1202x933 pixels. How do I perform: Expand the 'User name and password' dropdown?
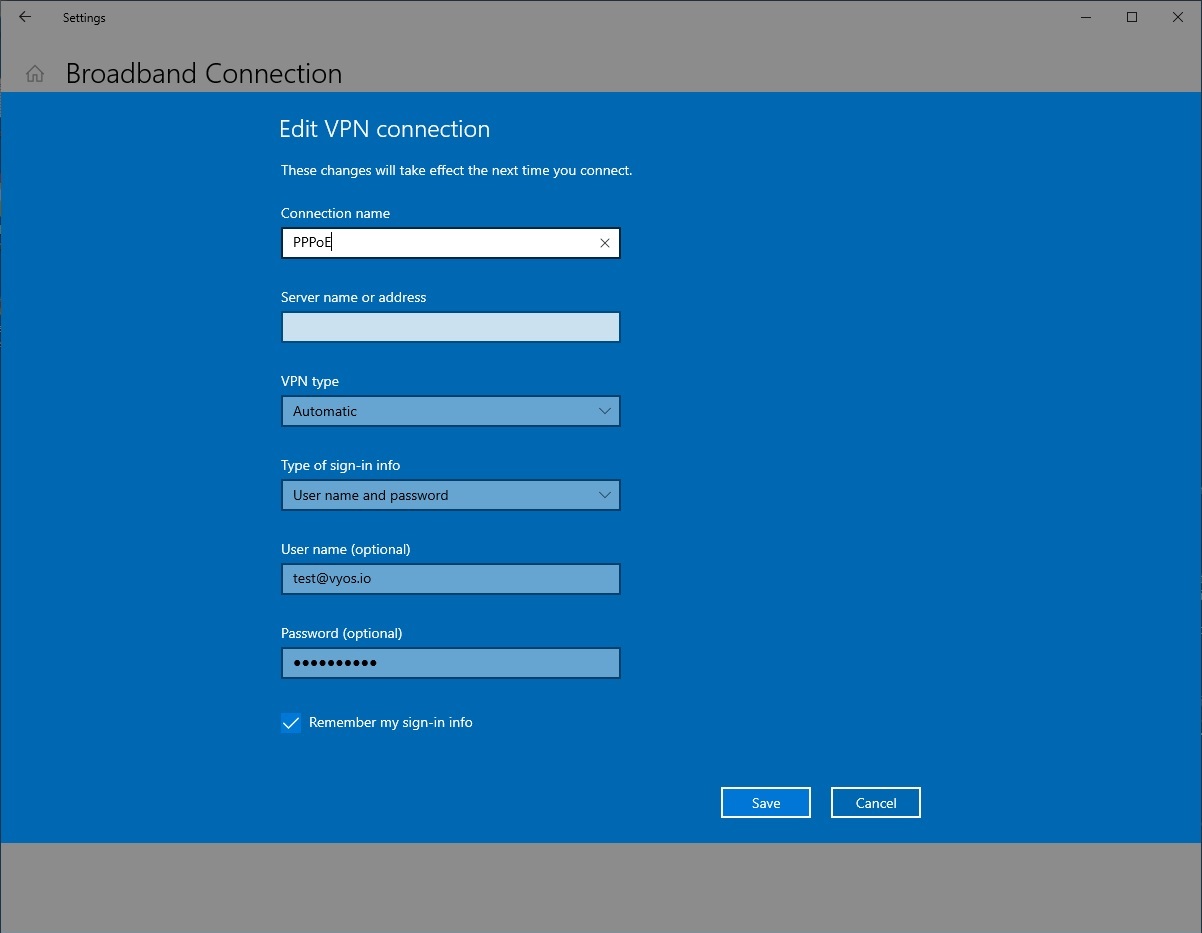pos(440,495)
